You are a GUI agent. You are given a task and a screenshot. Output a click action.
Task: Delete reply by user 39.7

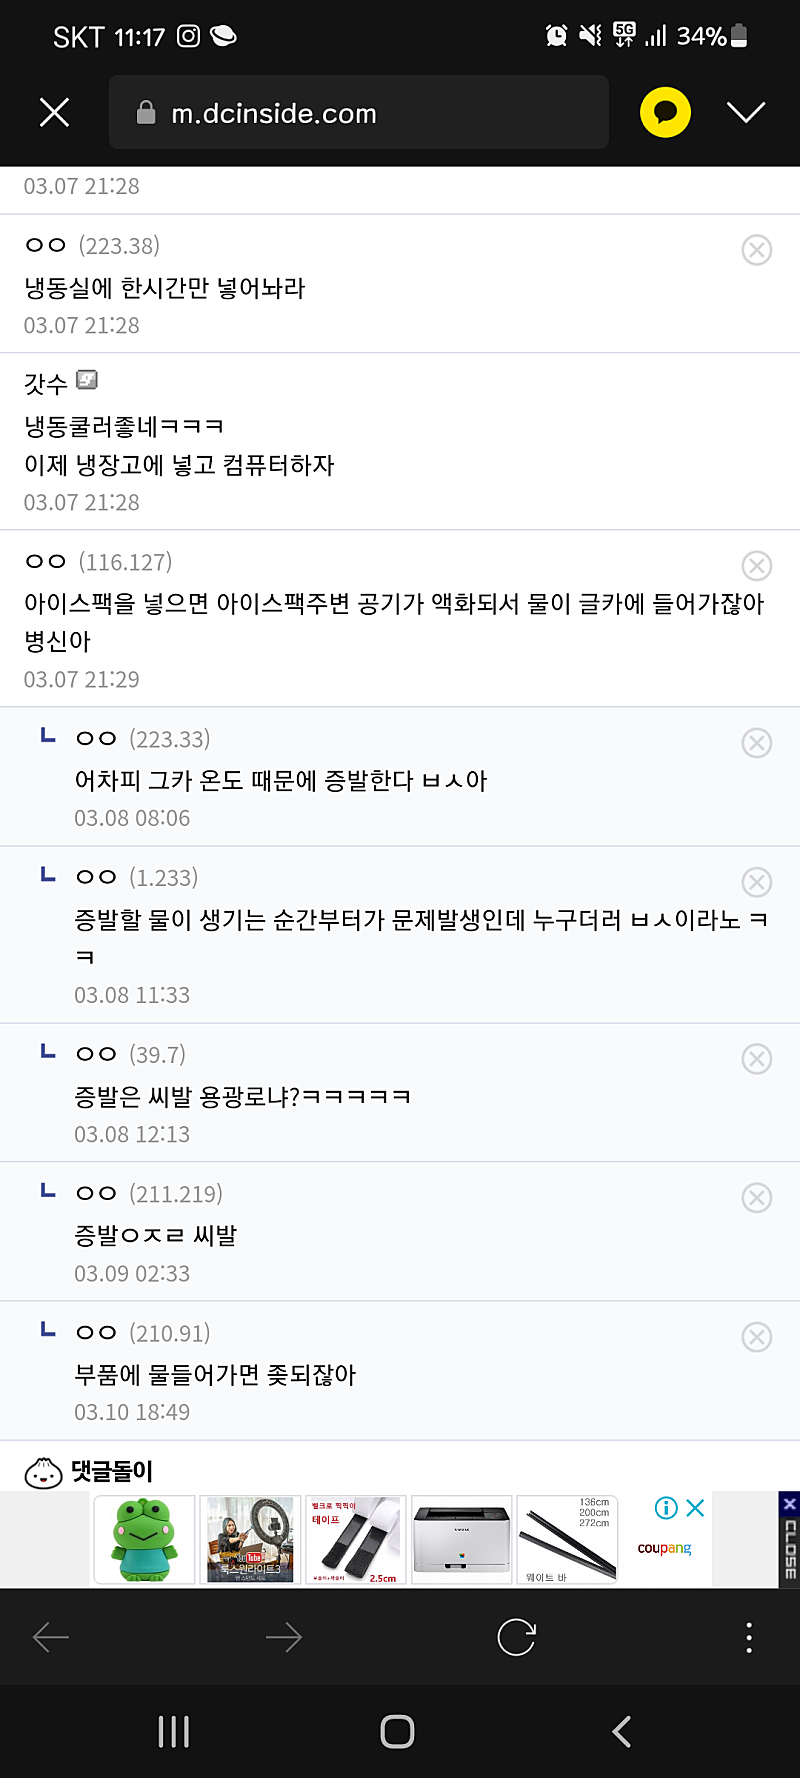click(x=757, y=1059)
